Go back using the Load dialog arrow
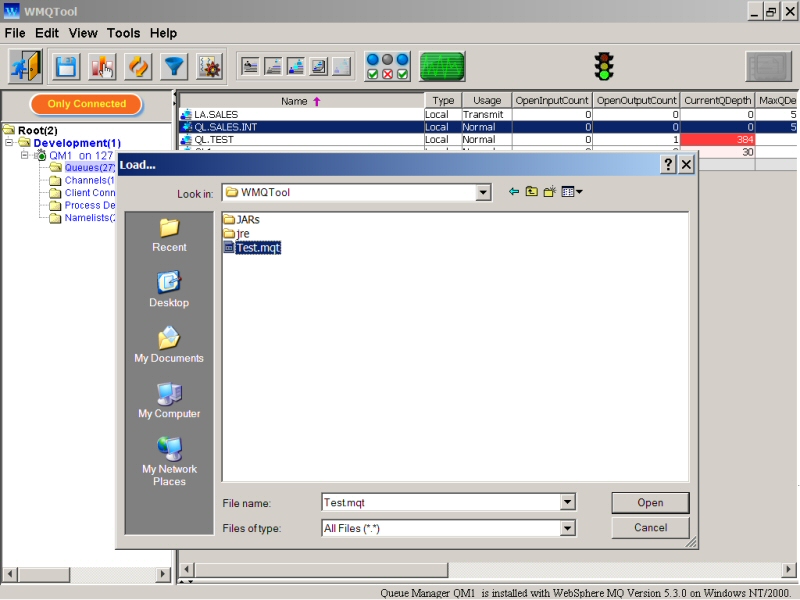The width and height of the screenshot is (800, 600). point(514,192)
